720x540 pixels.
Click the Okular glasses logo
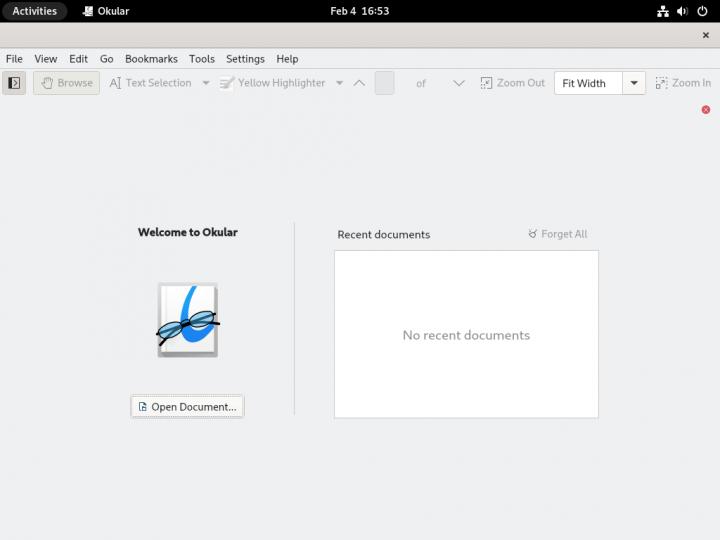tap(187, 320)
